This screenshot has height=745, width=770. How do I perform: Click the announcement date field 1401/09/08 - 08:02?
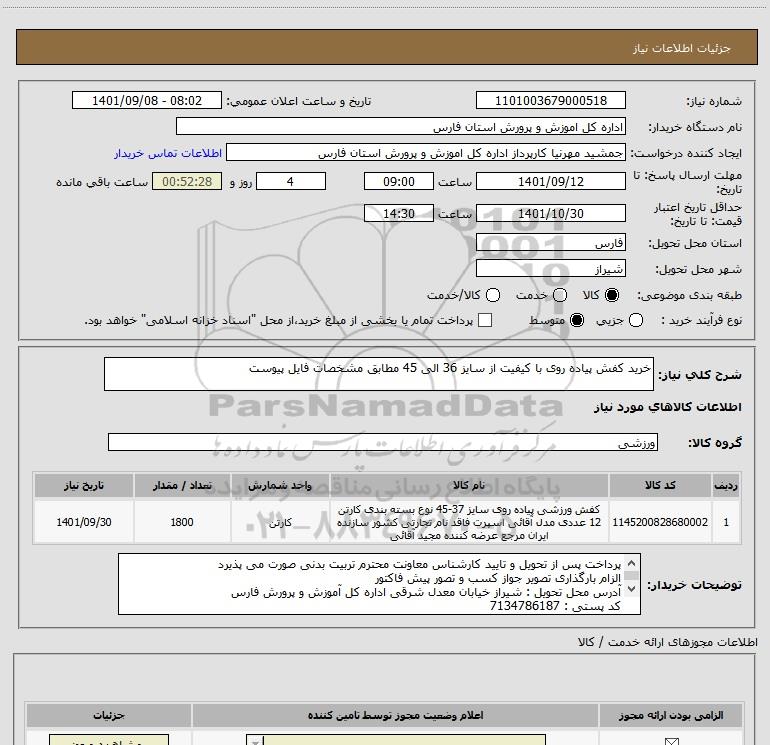pos(147,100)
